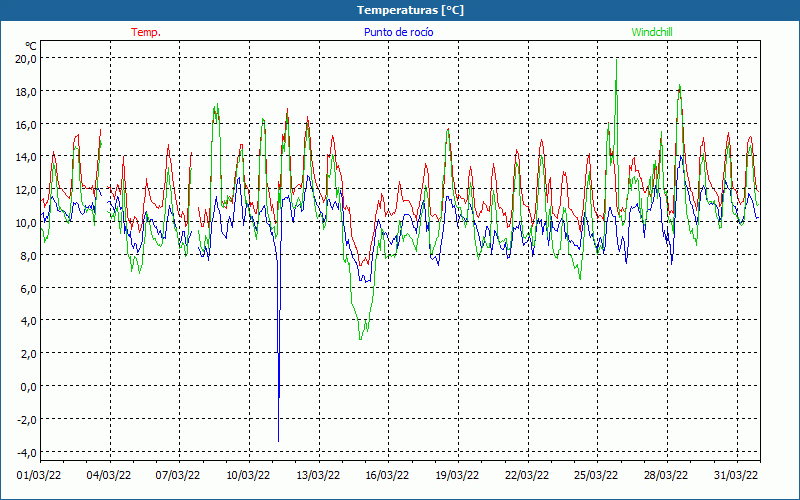The height and width of the screenshot is (500, 800).
Task: Click the 31/03/22 date label
Action: click(x=736, y=476)
